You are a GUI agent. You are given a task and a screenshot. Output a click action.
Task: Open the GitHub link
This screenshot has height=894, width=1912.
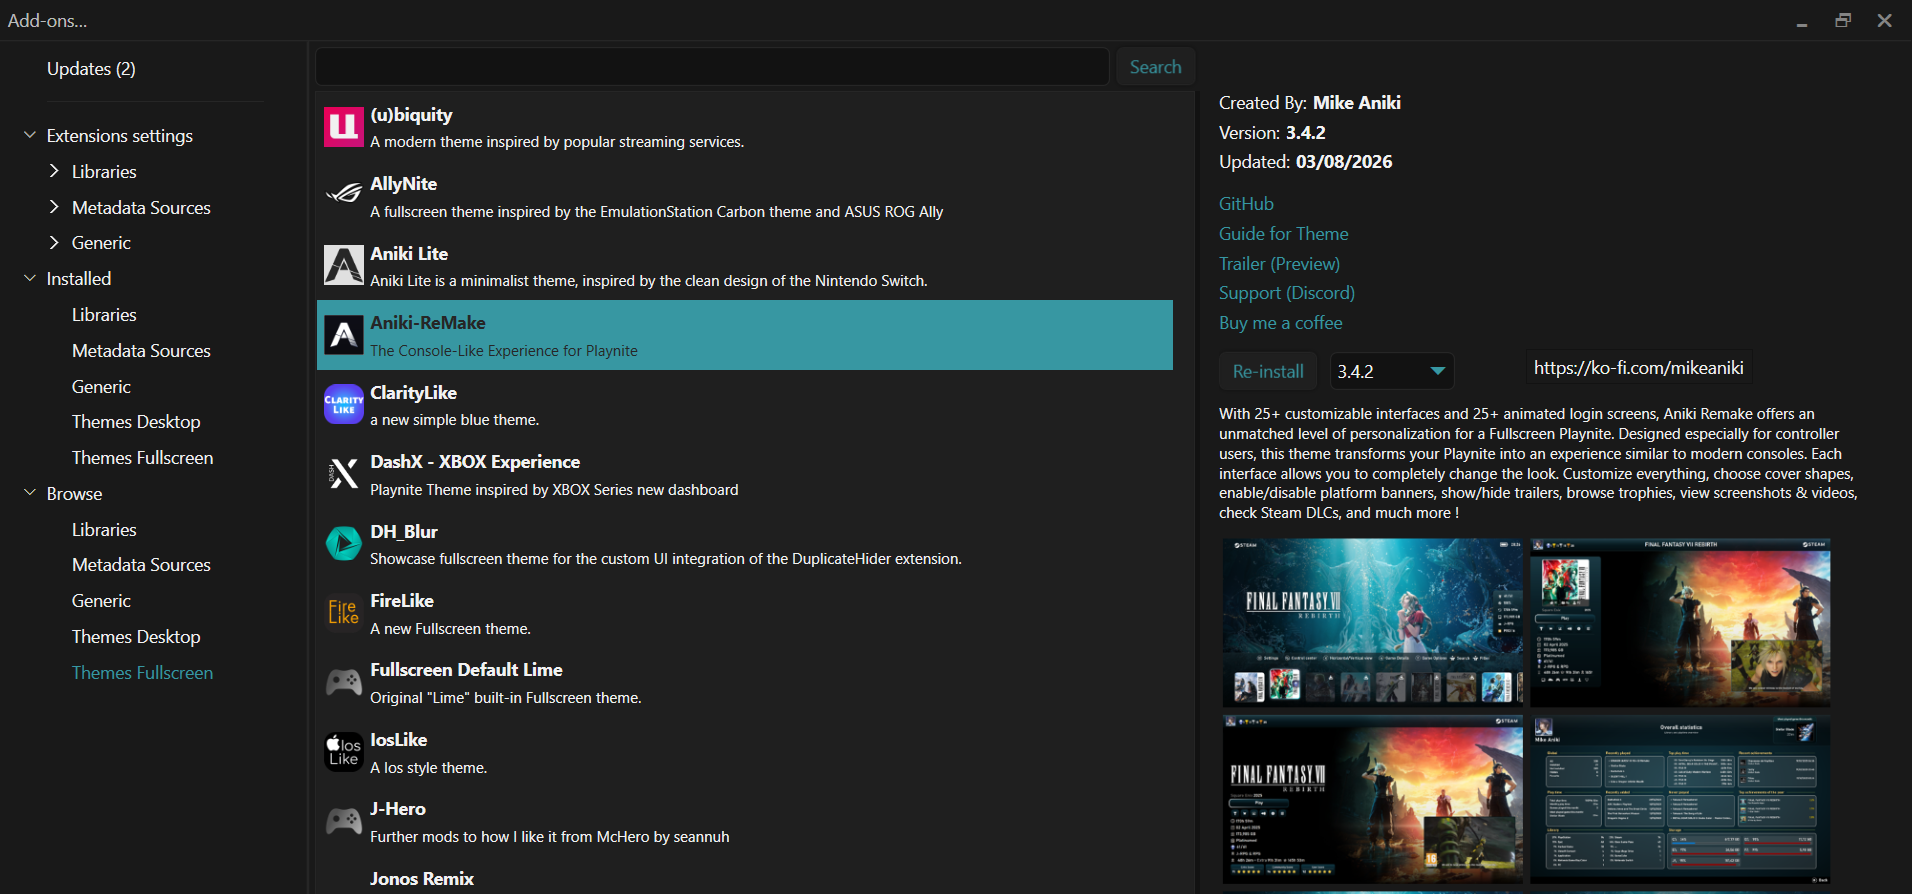(x=1246, y=204)
